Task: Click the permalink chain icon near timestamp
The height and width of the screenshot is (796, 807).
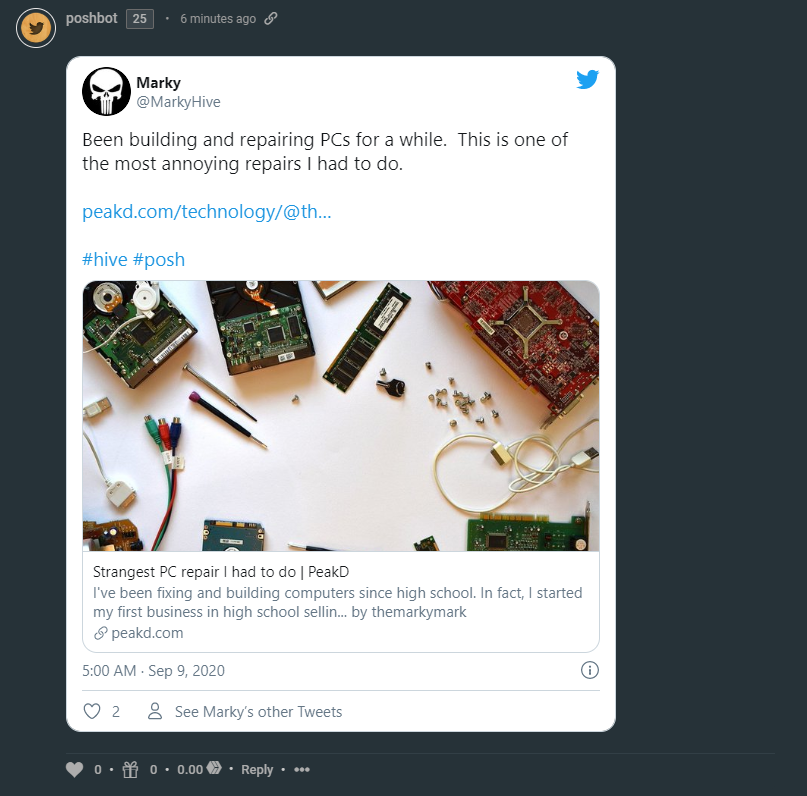Action: (x=271, y=19)
